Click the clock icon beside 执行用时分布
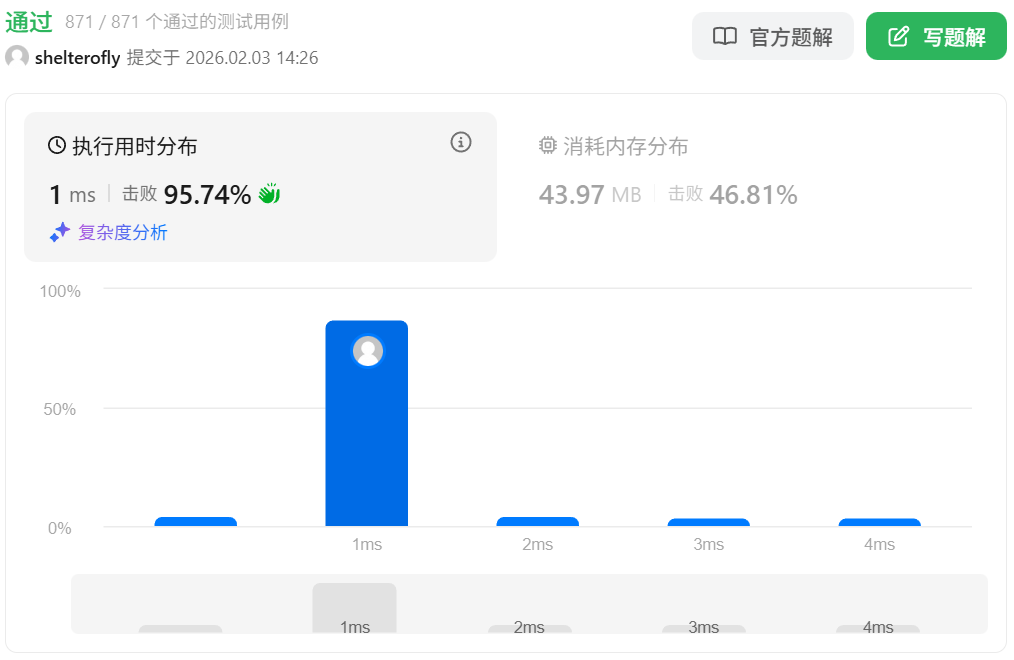The image size is (1014, 660). (57, 146)
